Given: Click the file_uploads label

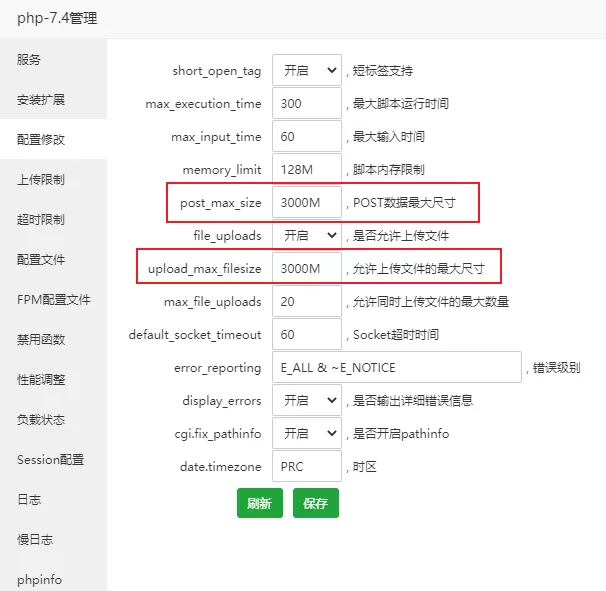Looking at the screenshot, I should tap(228, 236).
